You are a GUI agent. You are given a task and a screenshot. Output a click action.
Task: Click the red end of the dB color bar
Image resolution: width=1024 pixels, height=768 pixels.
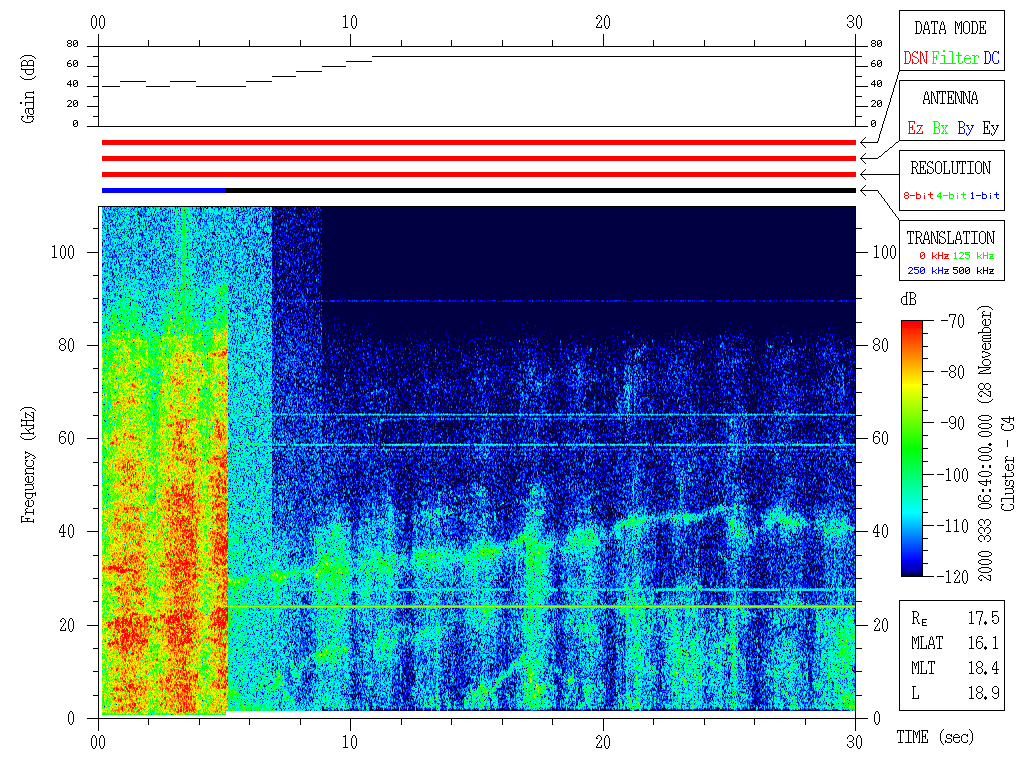[x=912, y=326]
